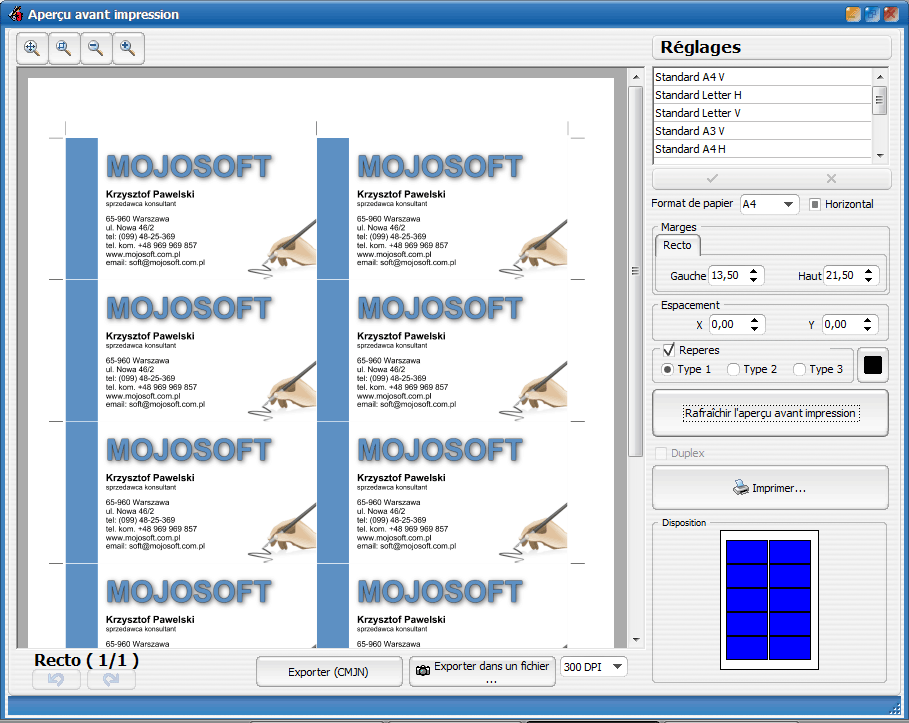Click the Exporter (CMJN) button

(329, 672)
